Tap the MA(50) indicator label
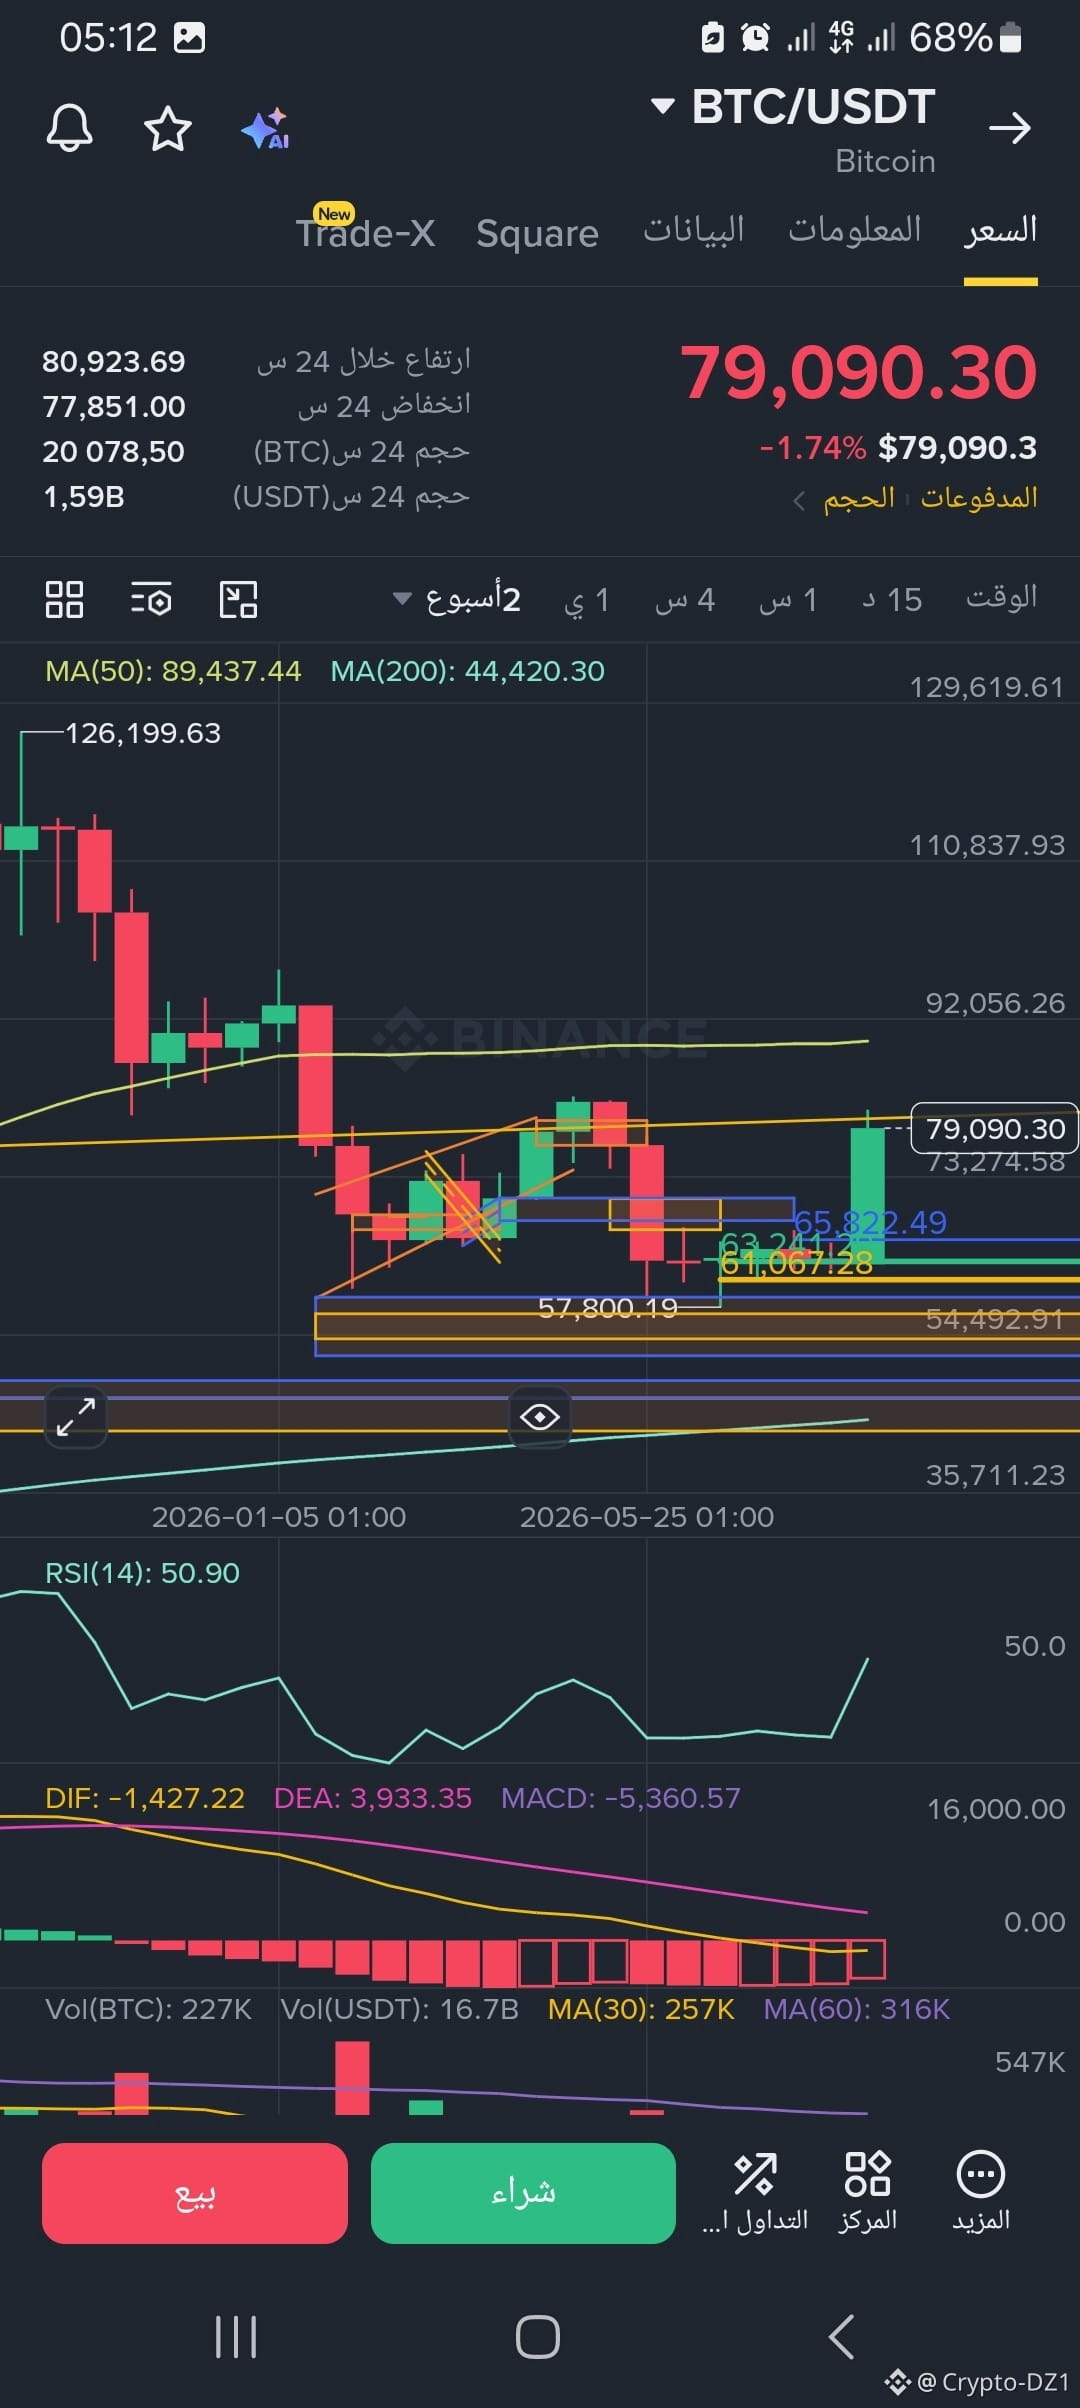This screenshot has width=1080, height=2408. pos(173,671)
